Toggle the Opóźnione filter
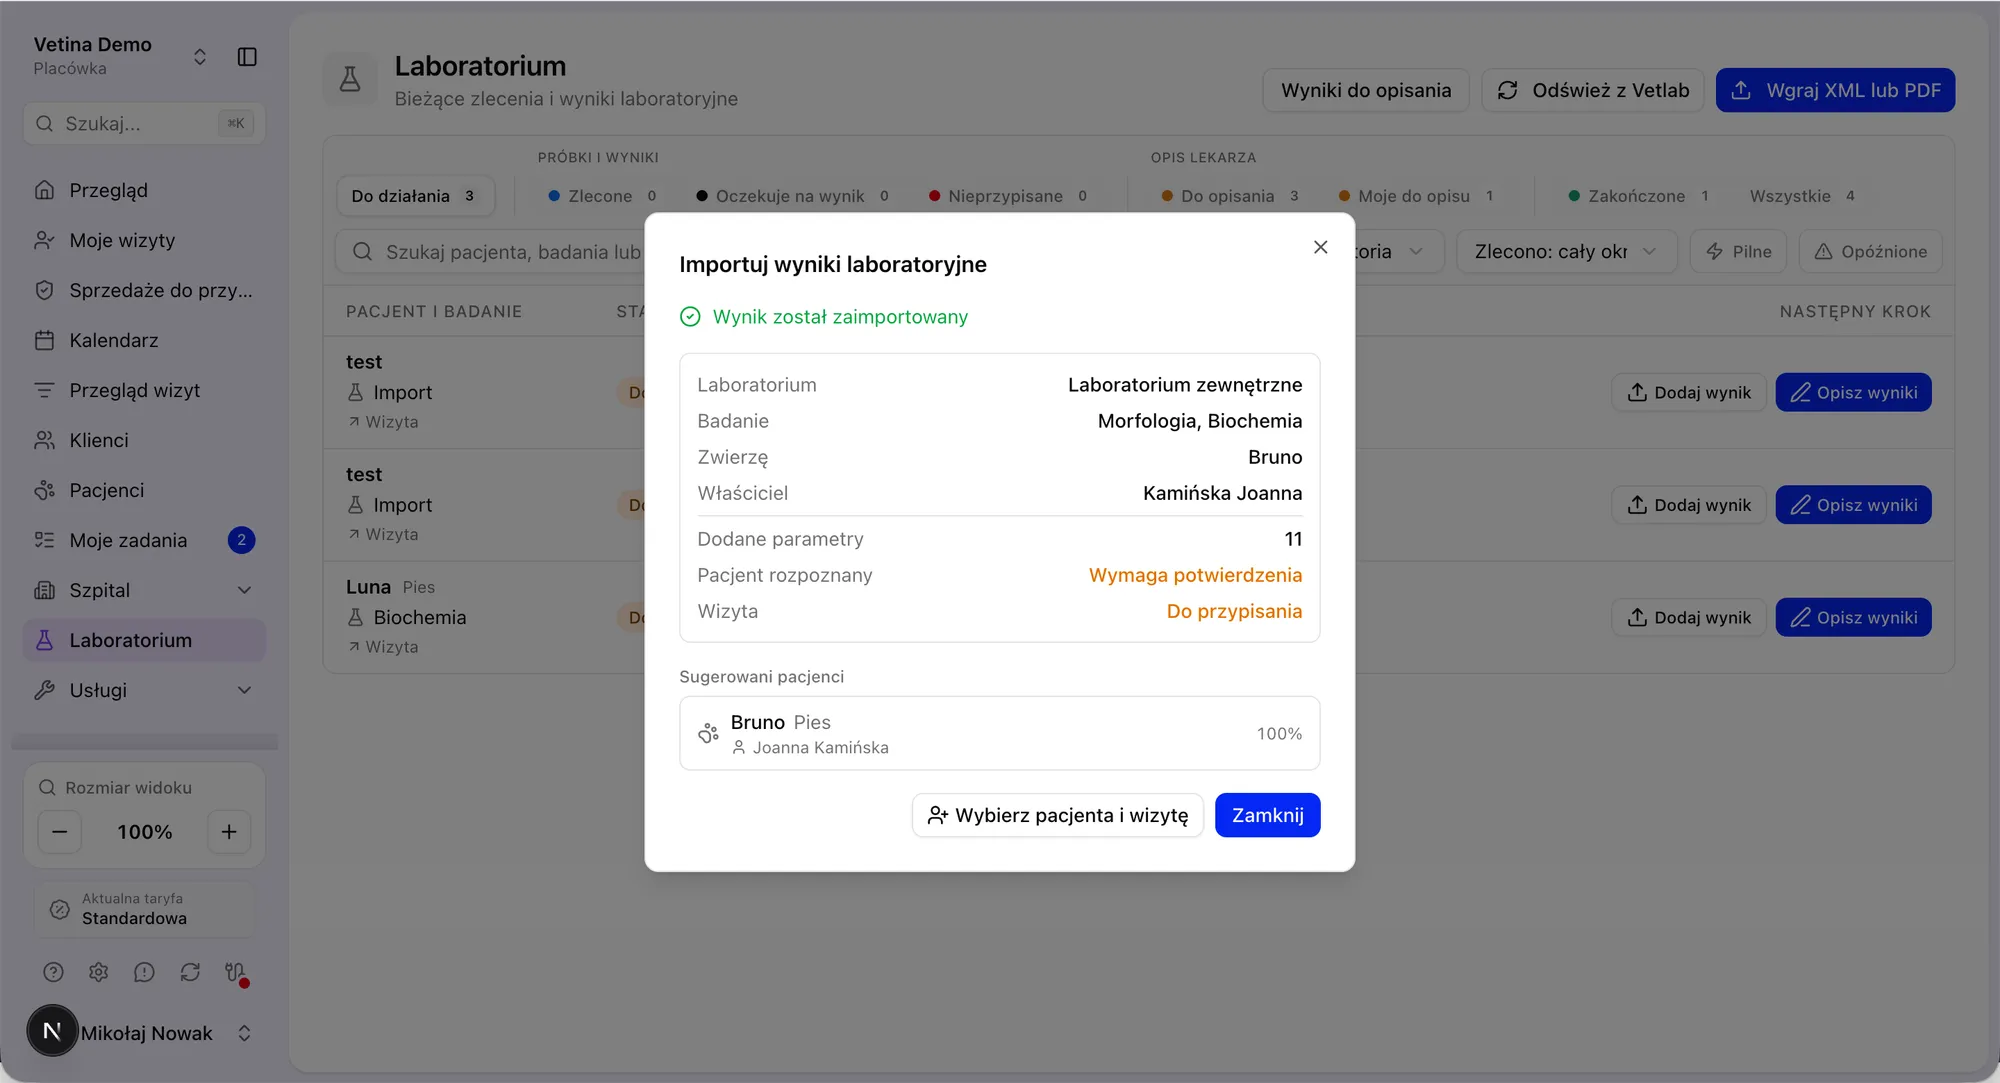Image resolution: width=2000 pixels, height=1083 pixels. [1870, 251]
